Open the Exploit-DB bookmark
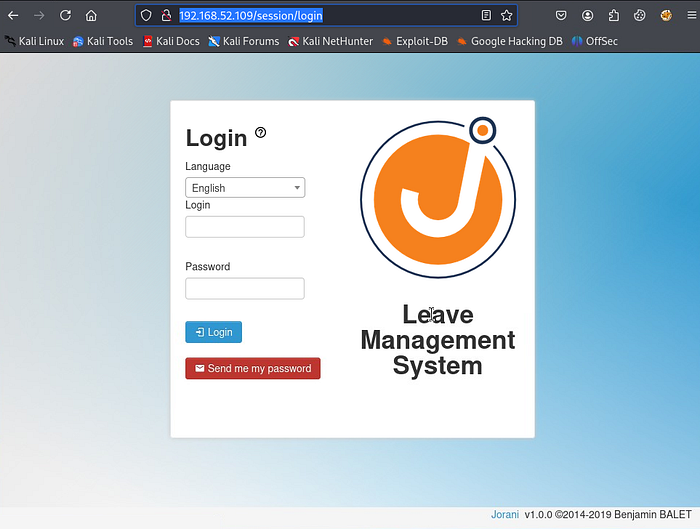 [415, 41]
